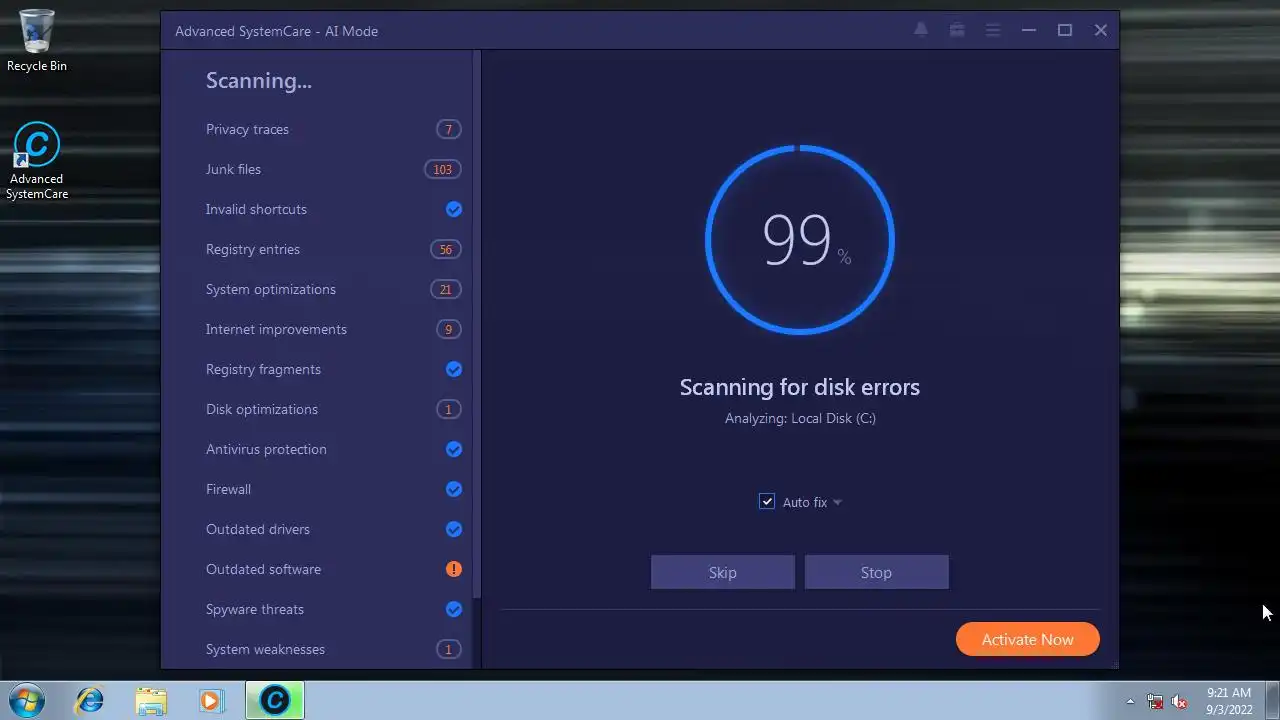Open the hamburger options menu

(x=993, y=30)
